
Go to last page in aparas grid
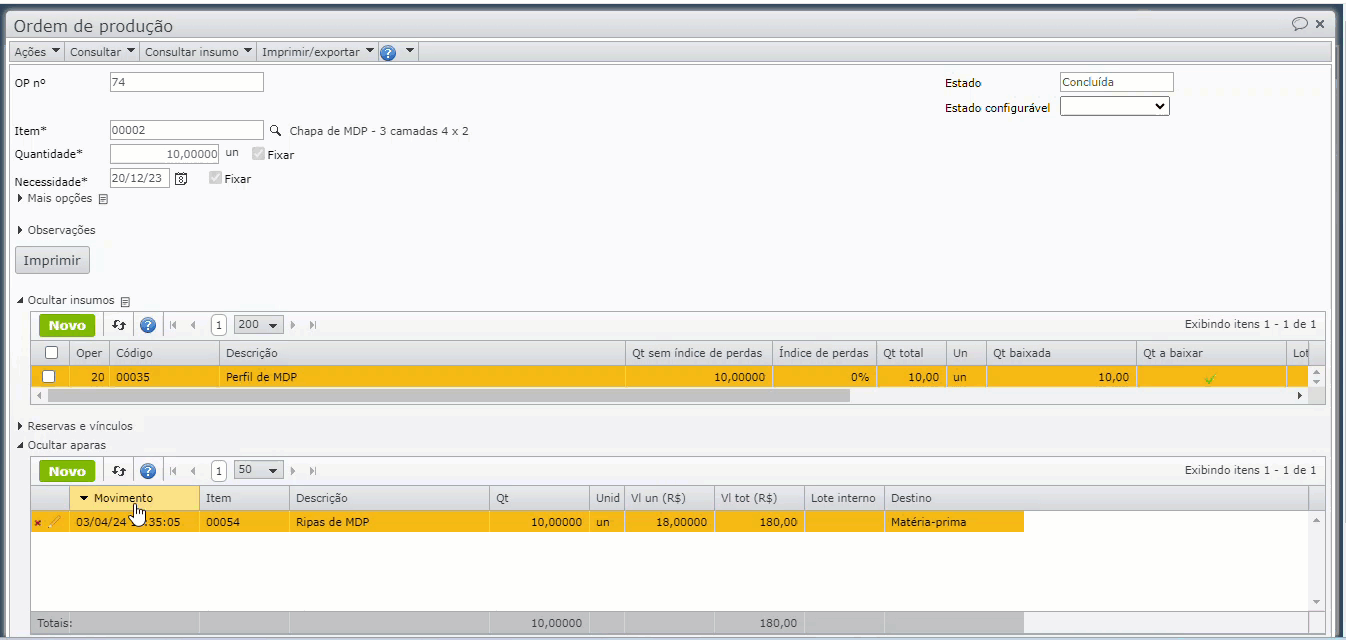point(313,471)
